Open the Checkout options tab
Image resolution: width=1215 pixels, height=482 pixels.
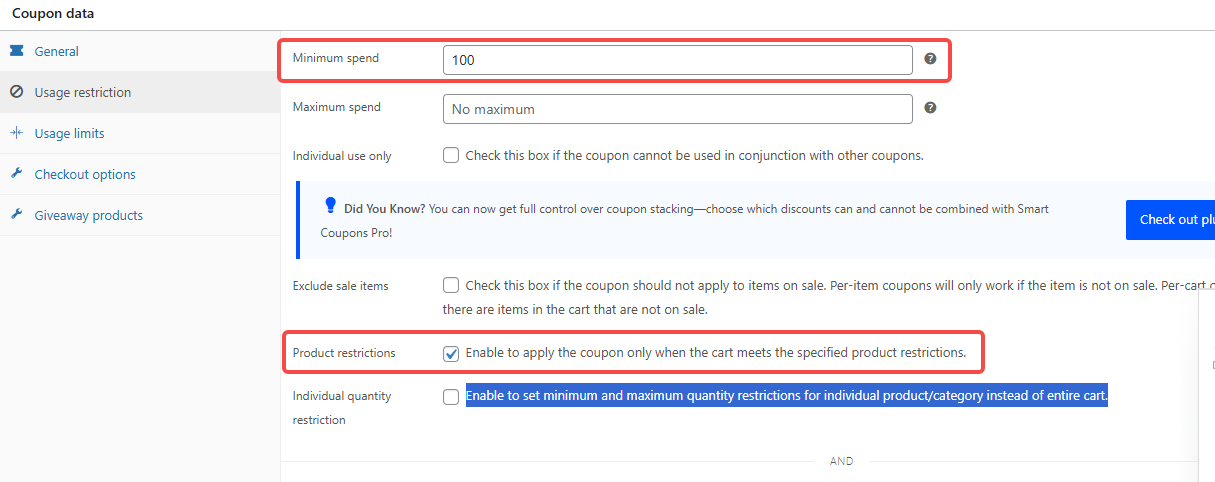coord(85,174)
